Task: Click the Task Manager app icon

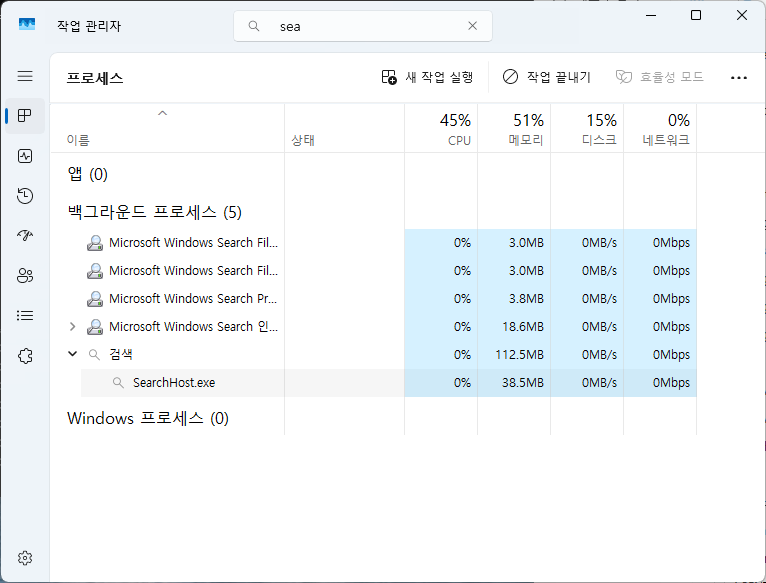Action: point(27,24)
